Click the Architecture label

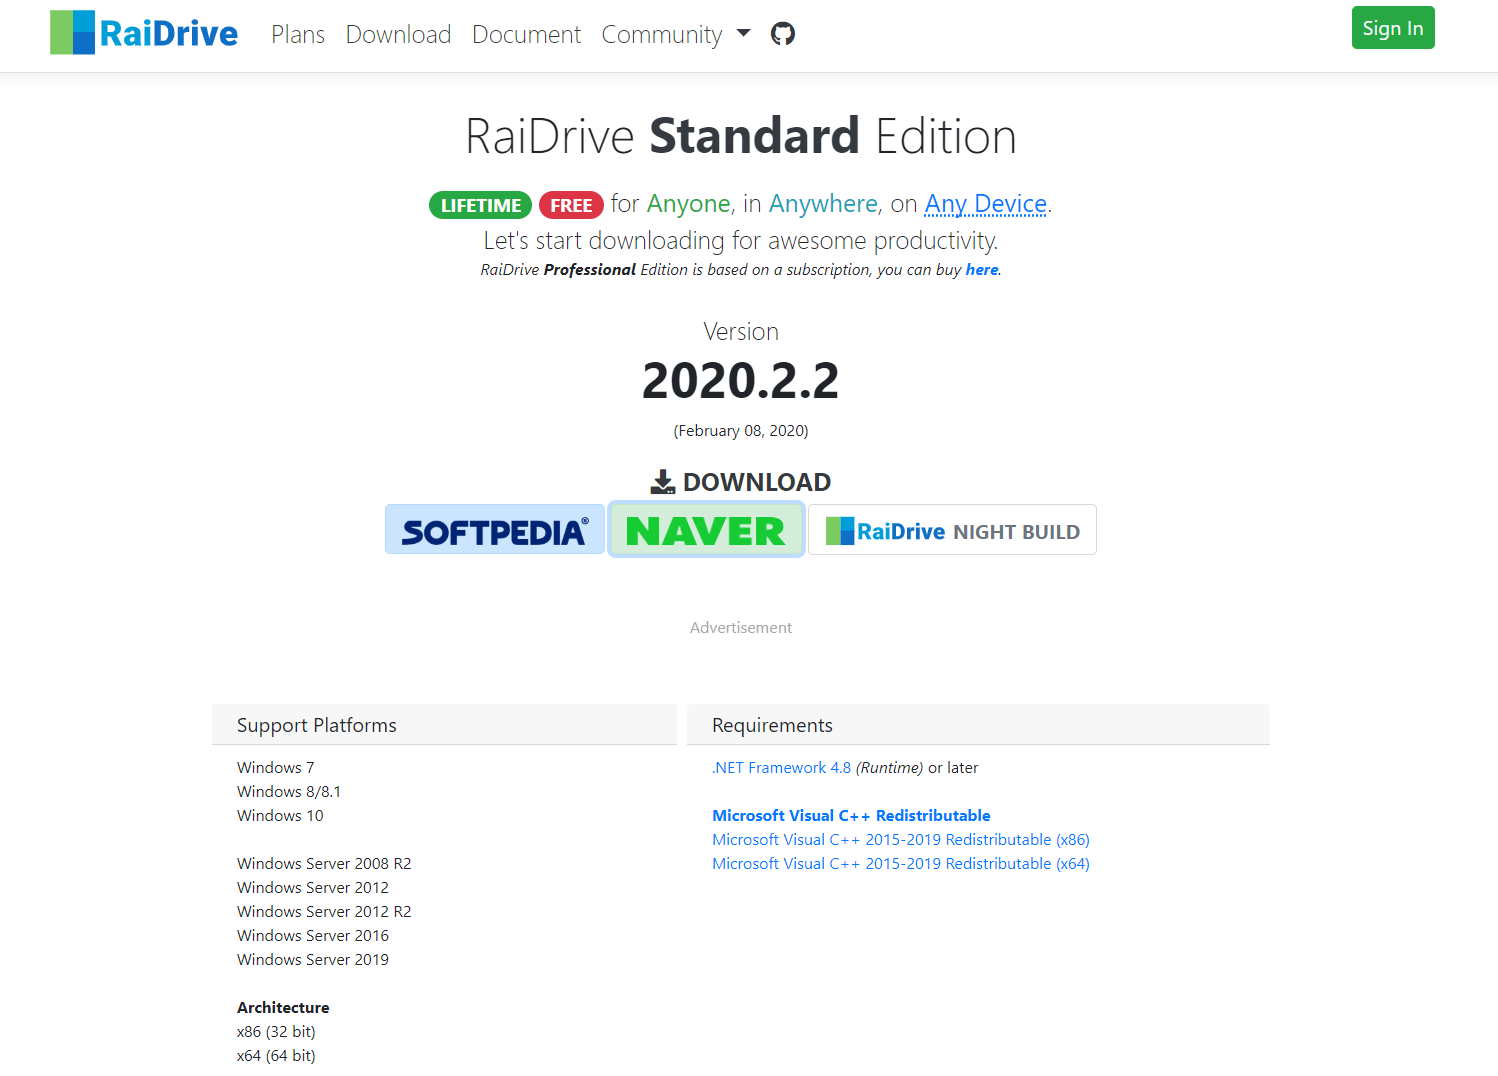(283, 1008)
